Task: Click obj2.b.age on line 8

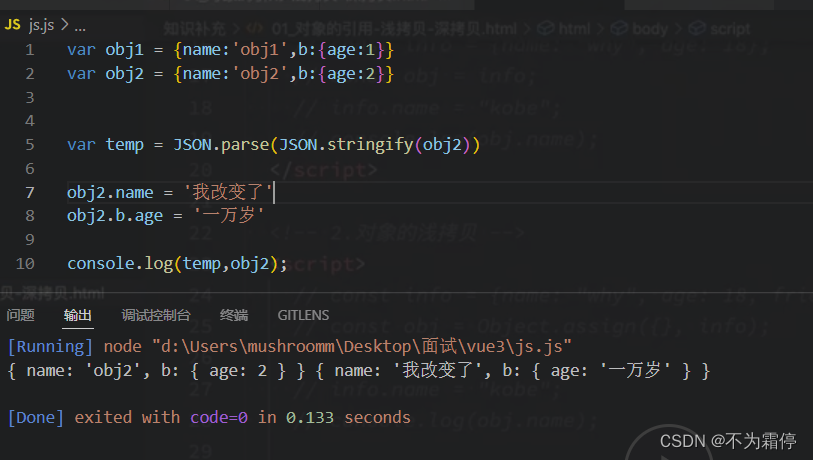Action: tap(115, 215)
